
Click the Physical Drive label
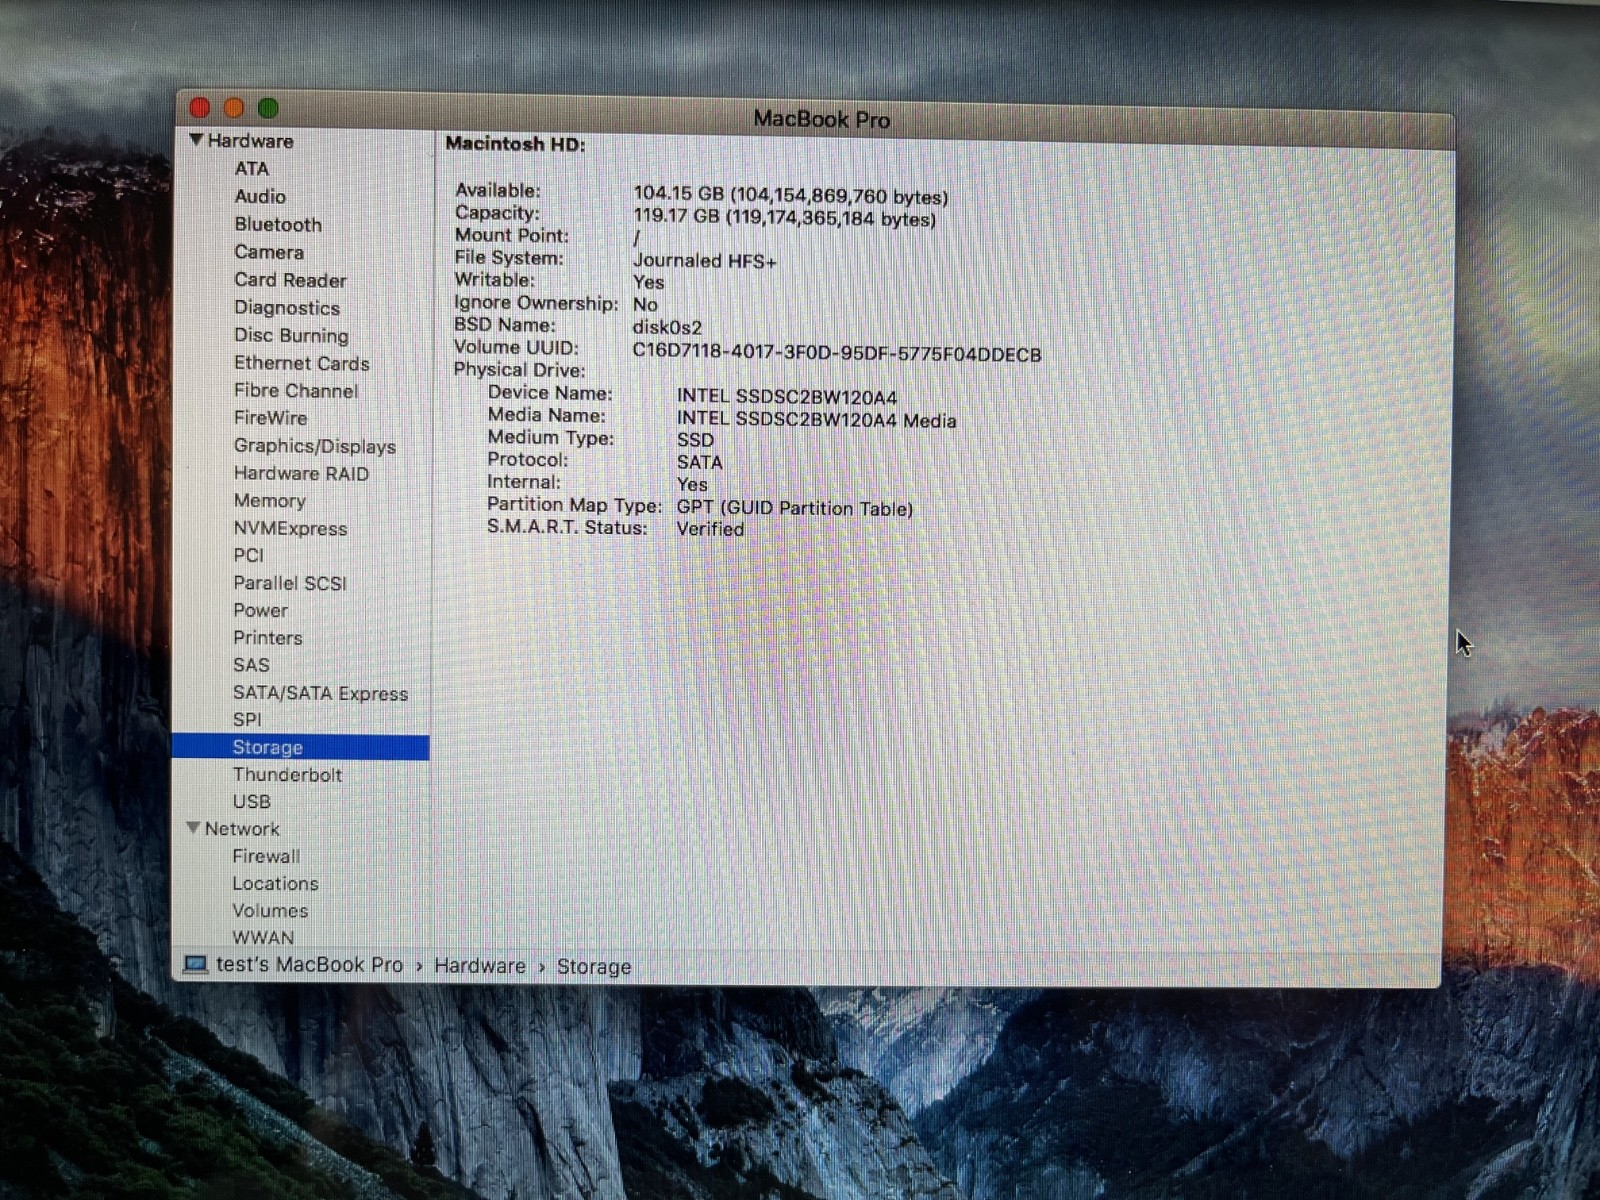pyautogui.click(x=520, y=369)
